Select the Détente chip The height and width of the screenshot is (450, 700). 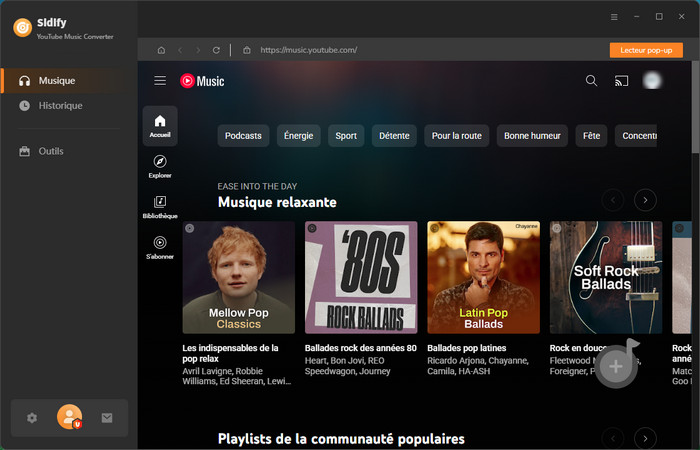coord(394,136)
